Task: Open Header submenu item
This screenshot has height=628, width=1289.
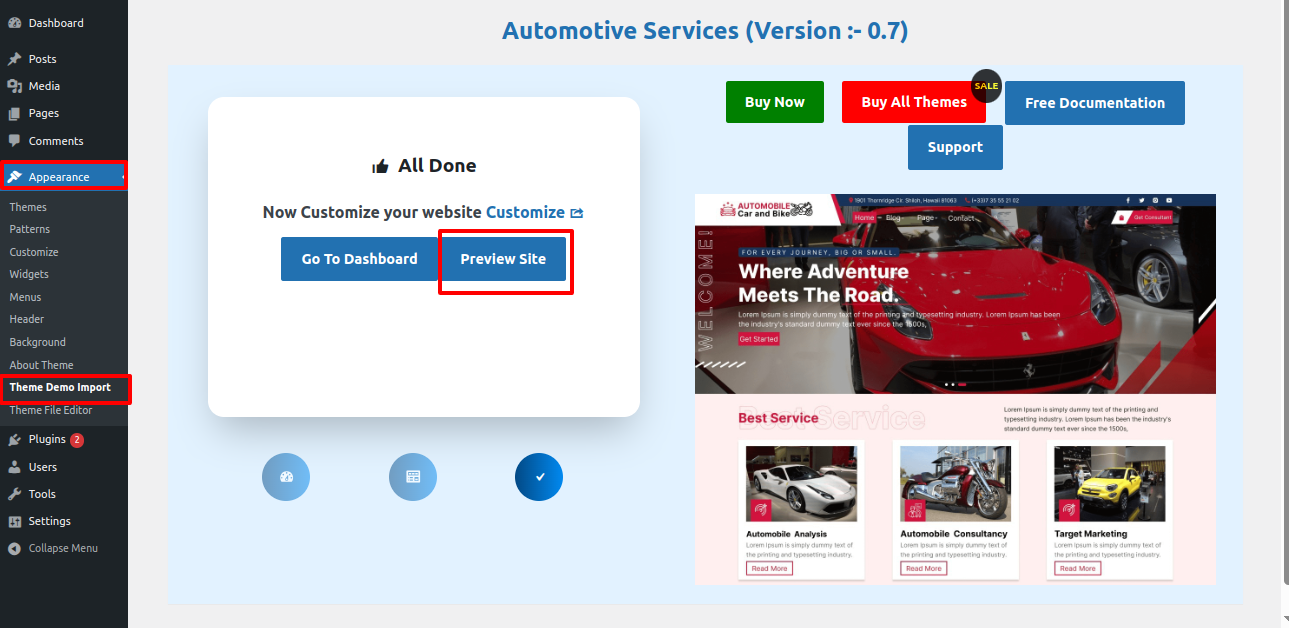Action: (x=27, y=319)
